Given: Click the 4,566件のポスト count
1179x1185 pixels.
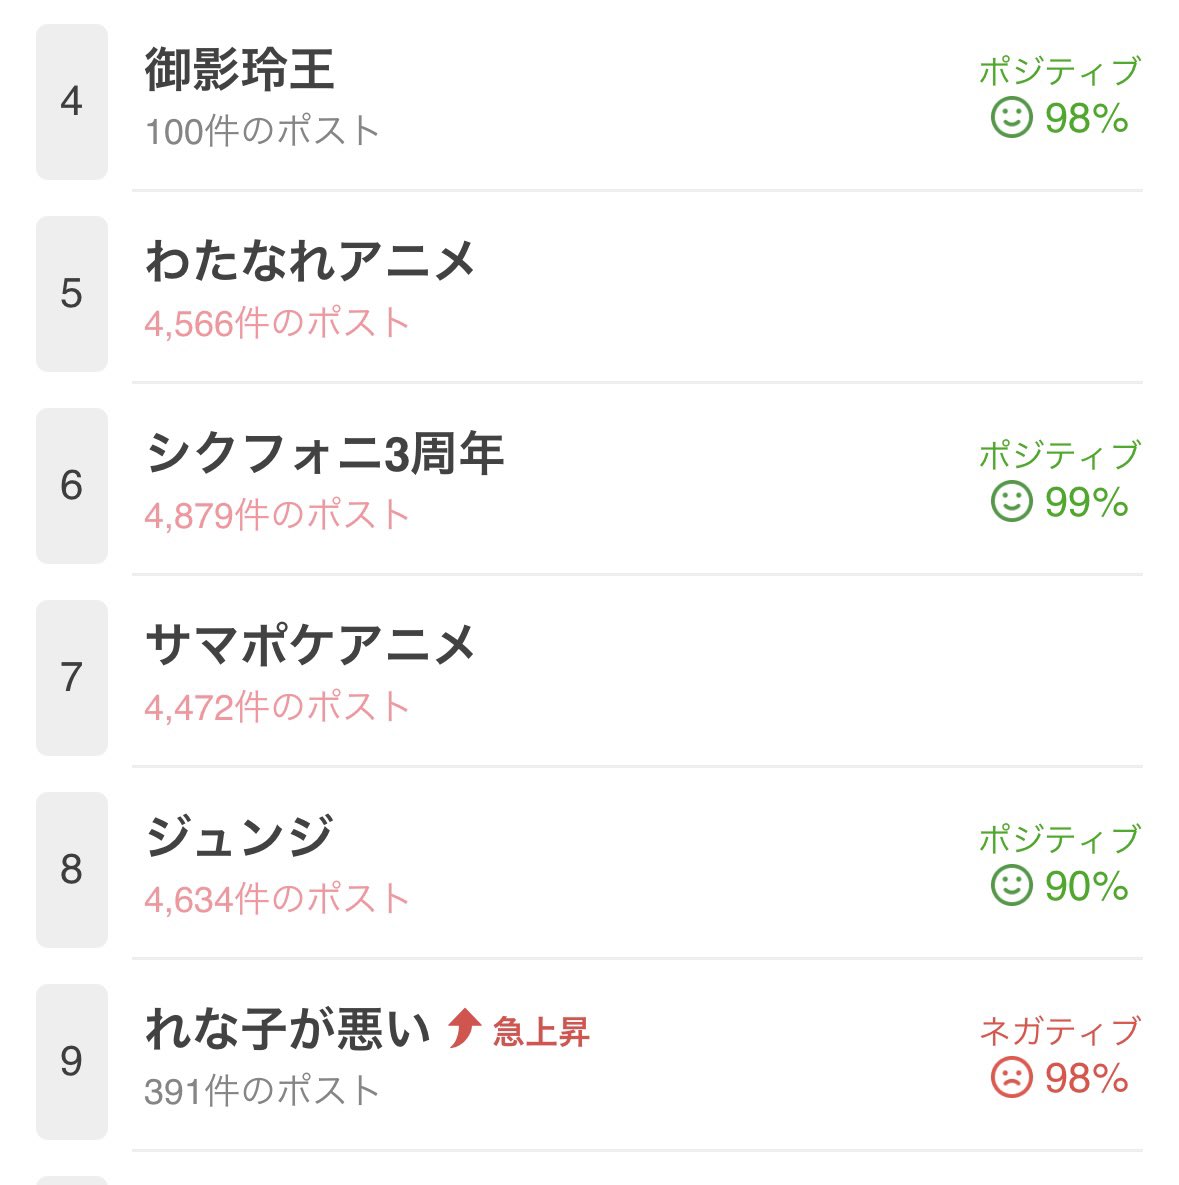Looking at the screenshot, I should coord(277,323).
